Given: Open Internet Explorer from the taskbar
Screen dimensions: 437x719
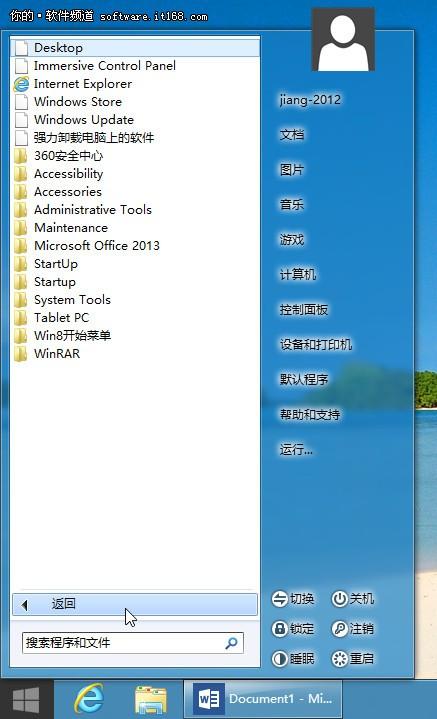Looking at the screenshot, I should 89,699.
